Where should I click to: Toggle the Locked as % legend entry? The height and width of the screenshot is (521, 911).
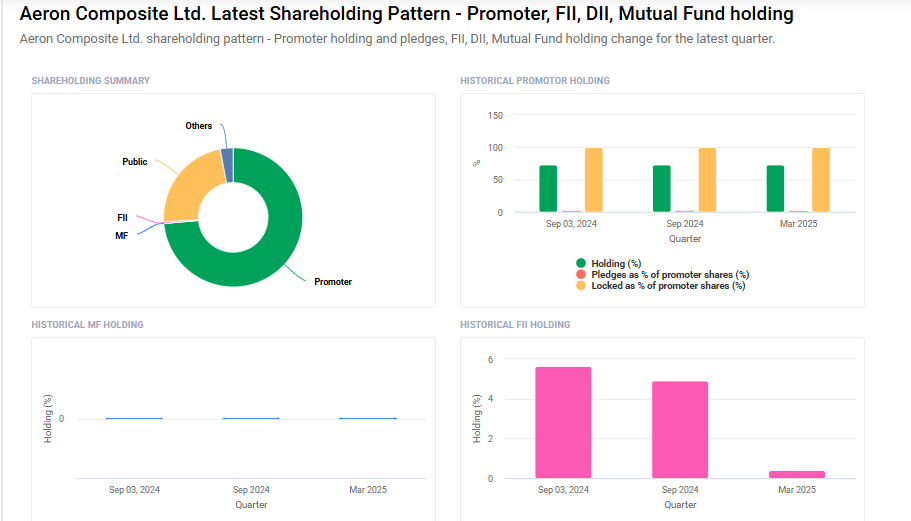click(x=661, y=285)
